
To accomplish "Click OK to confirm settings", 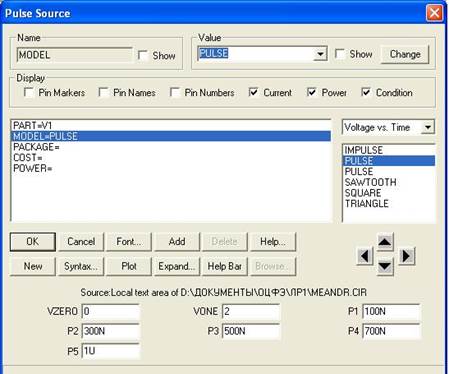I will [x=33, y=242].
